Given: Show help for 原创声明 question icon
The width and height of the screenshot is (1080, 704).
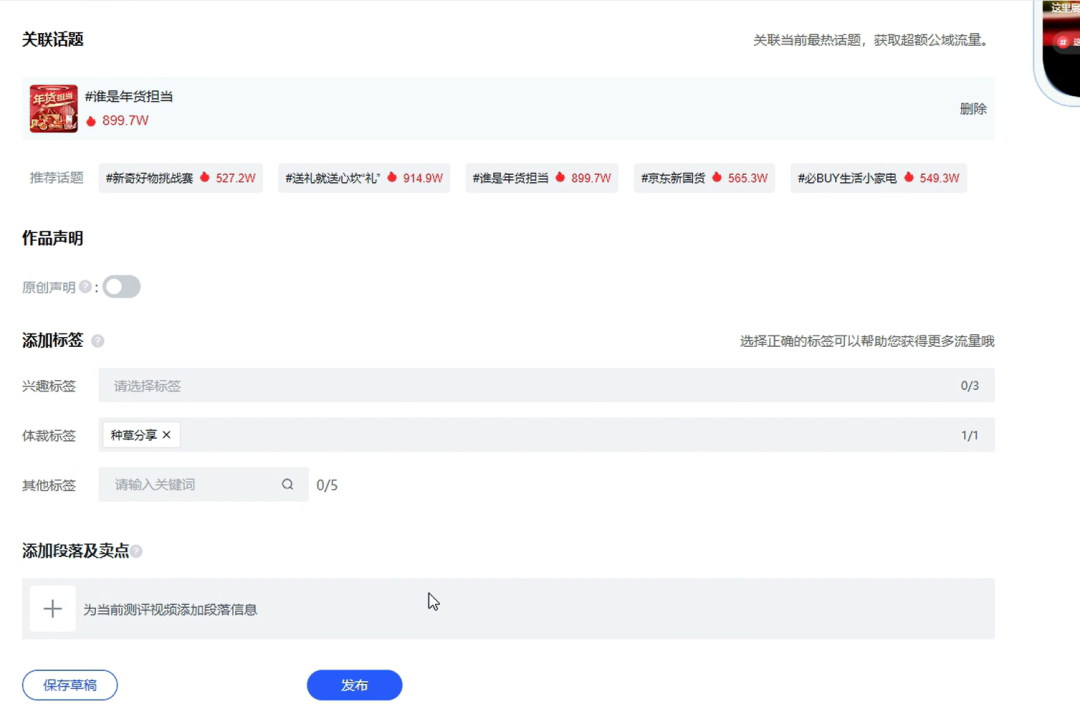Looking at the screenshot, I should [x=85, y=287].
